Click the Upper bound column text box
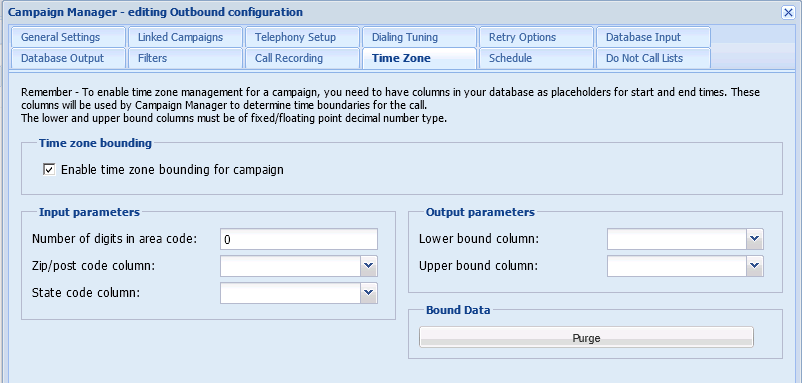The image size is (802, 383). (677, 266)
